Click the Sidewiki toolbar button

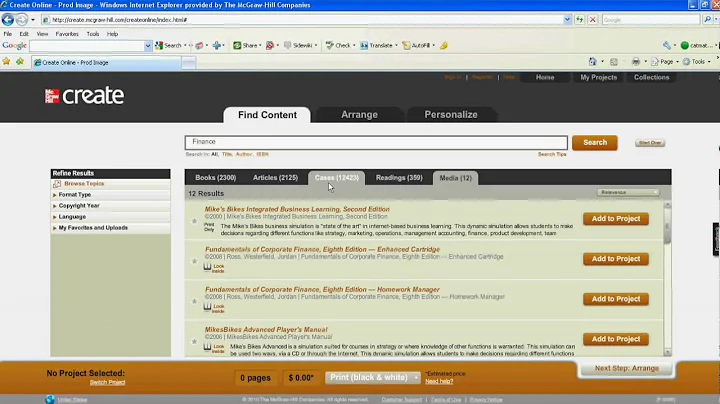click(x=298, y=45)
